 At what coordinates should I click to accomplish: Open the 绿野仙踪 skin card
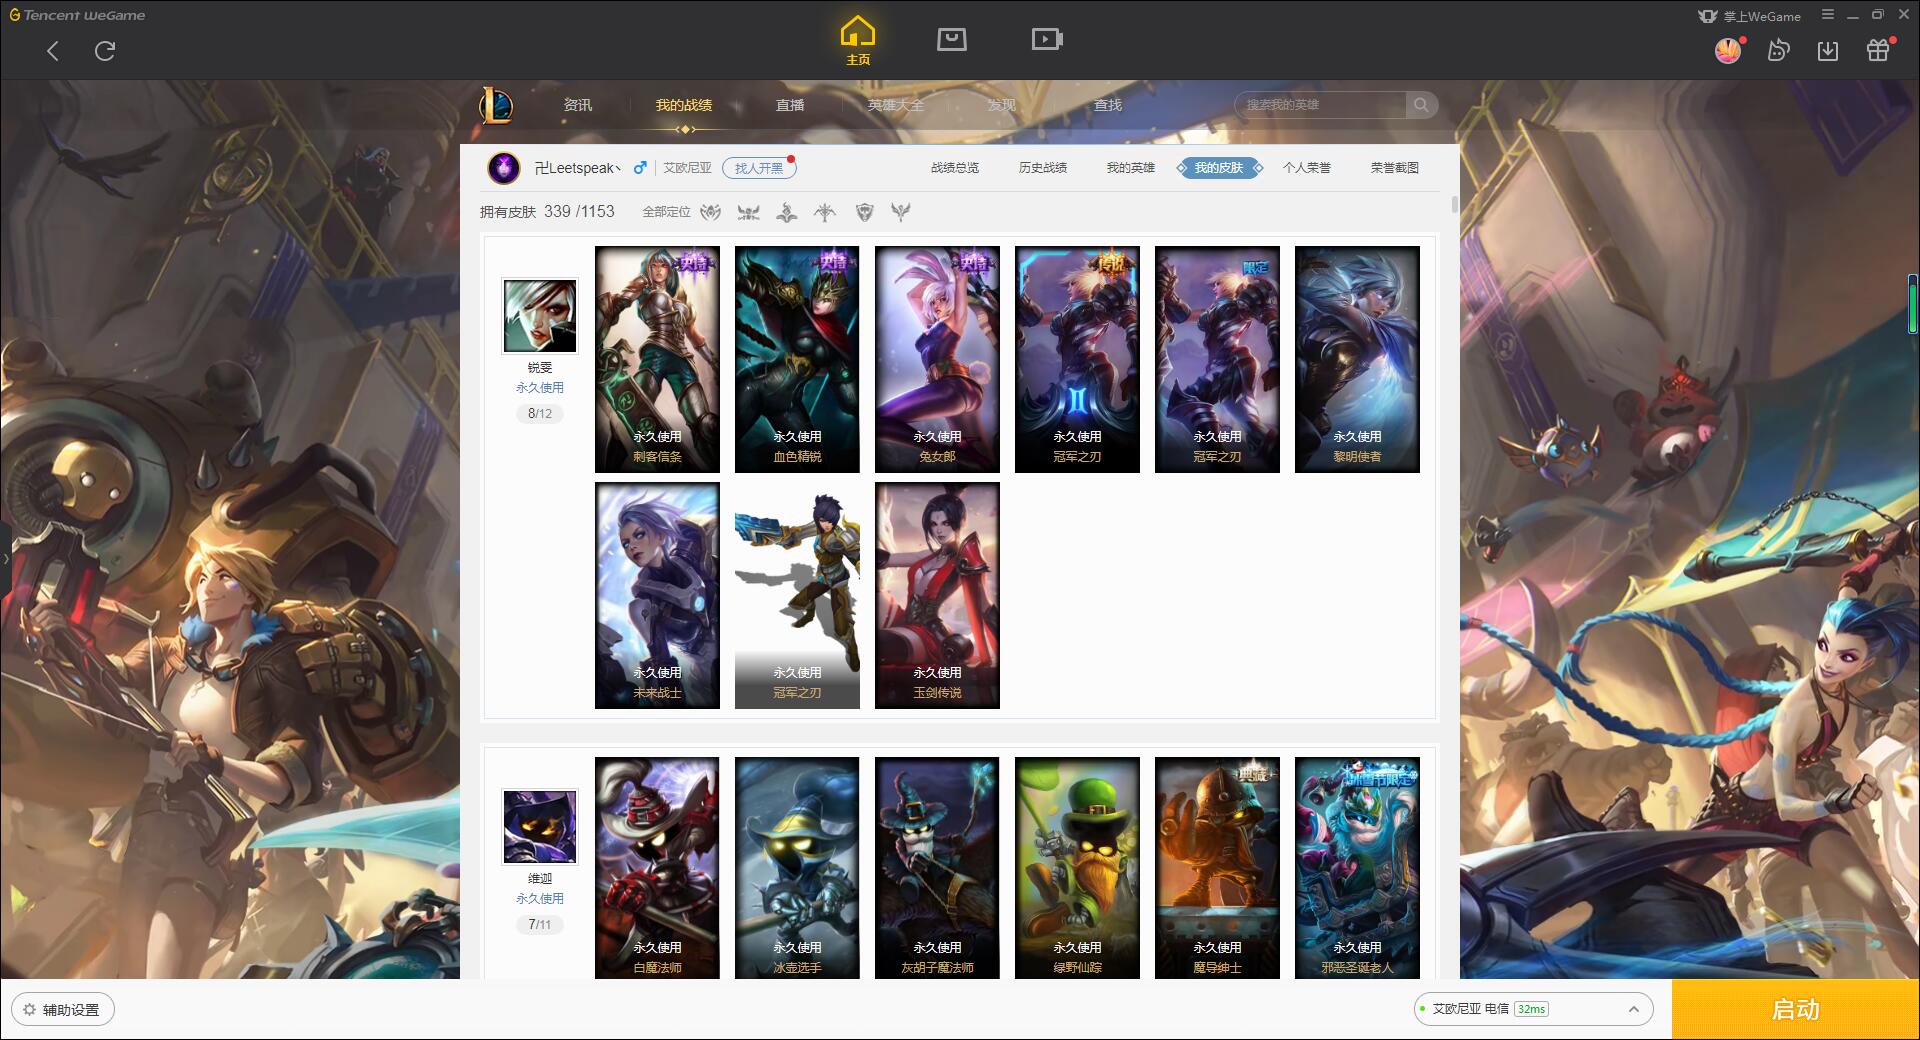(1077, 868)
